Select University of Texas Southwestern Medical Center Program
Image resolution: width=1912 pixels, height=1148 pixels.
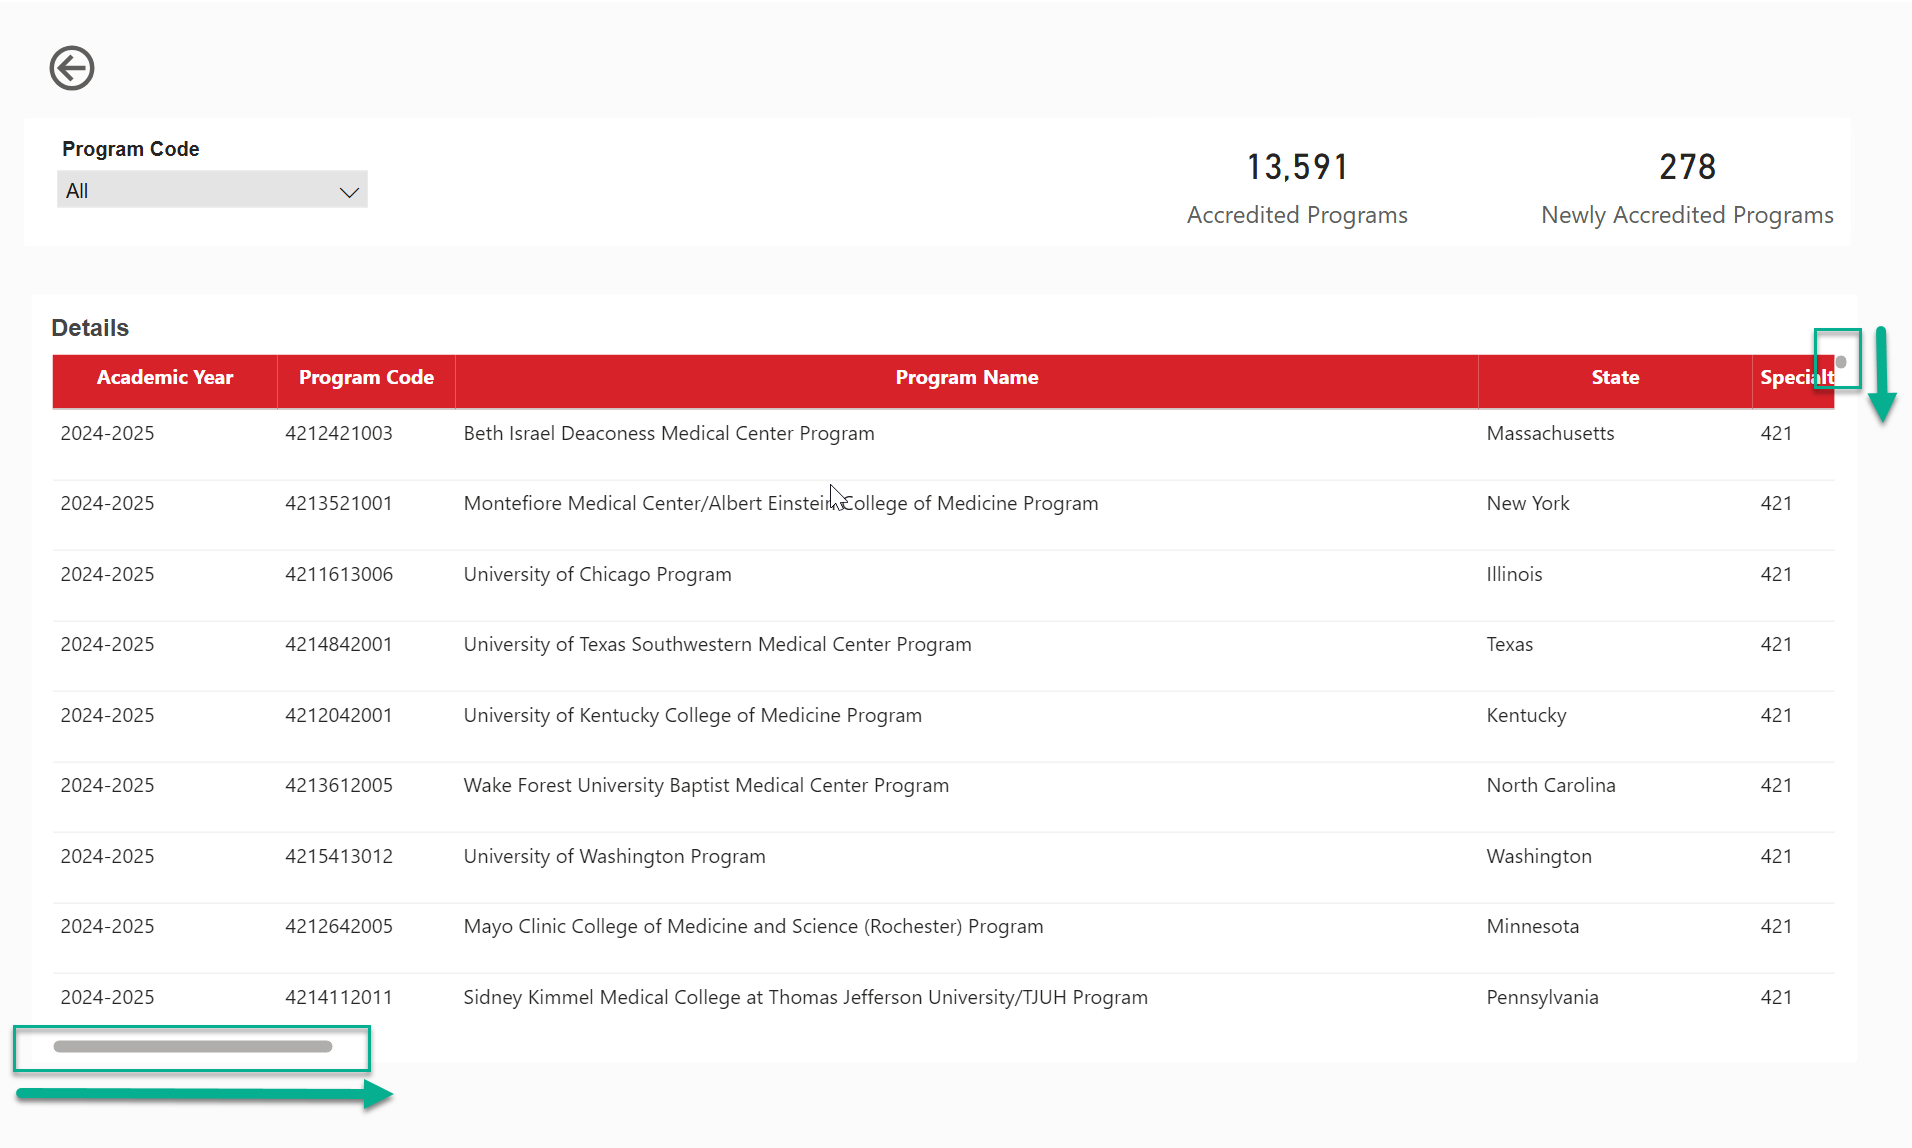point(717,644)
